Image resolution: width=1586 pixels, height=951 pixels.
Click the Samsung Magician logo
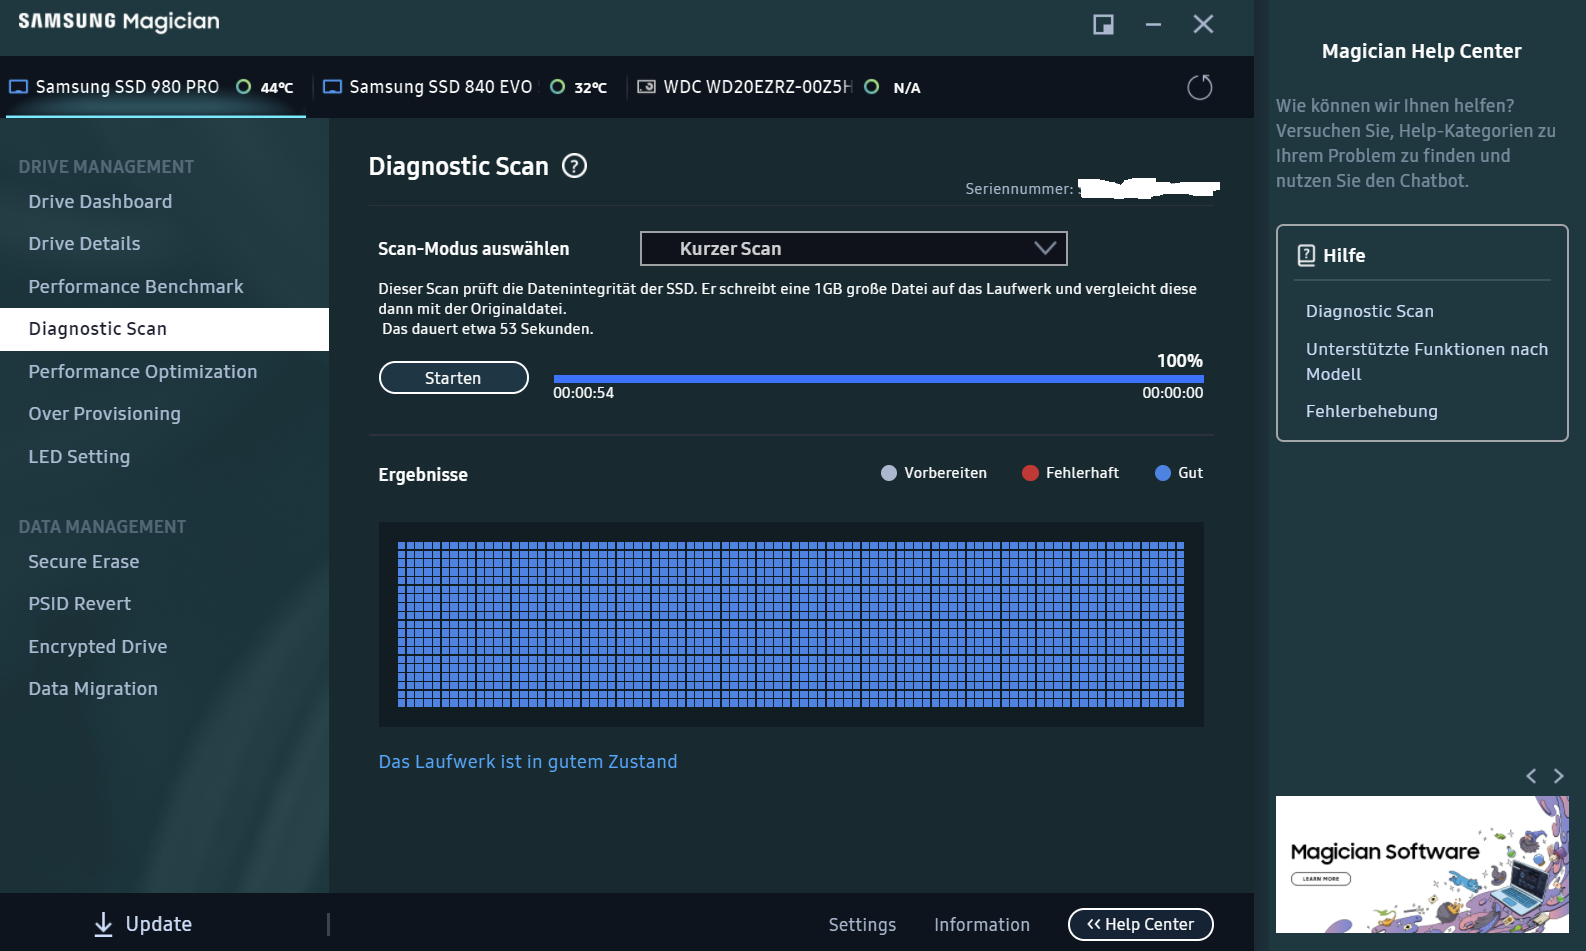coord(119,22)
